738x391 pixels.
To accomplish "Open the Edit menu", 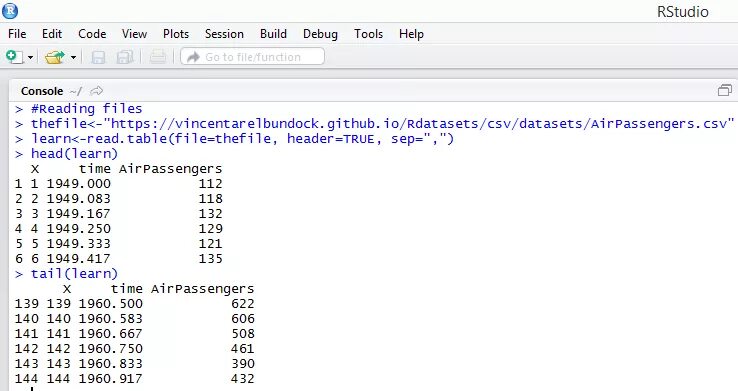I will pos(52,34).
